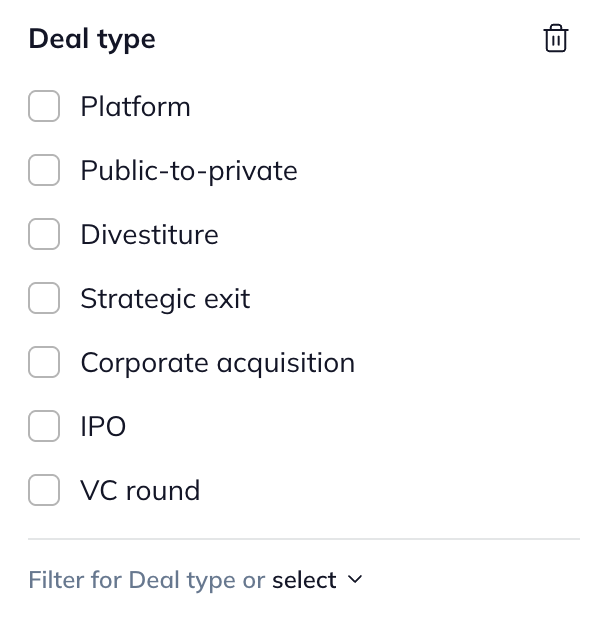608x618 pixels.
Task: Click the Platform label text
Action: click(x=135, y=107)
